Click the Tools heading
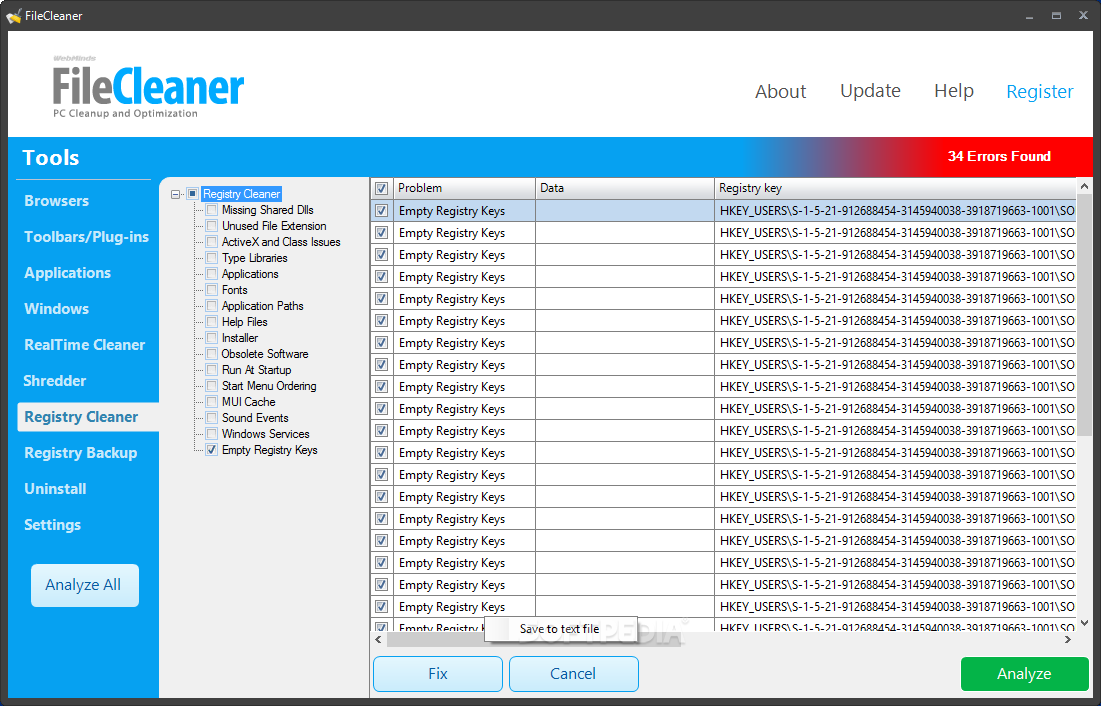Viewport: 1101px width, 706px height. click(51, 157)
